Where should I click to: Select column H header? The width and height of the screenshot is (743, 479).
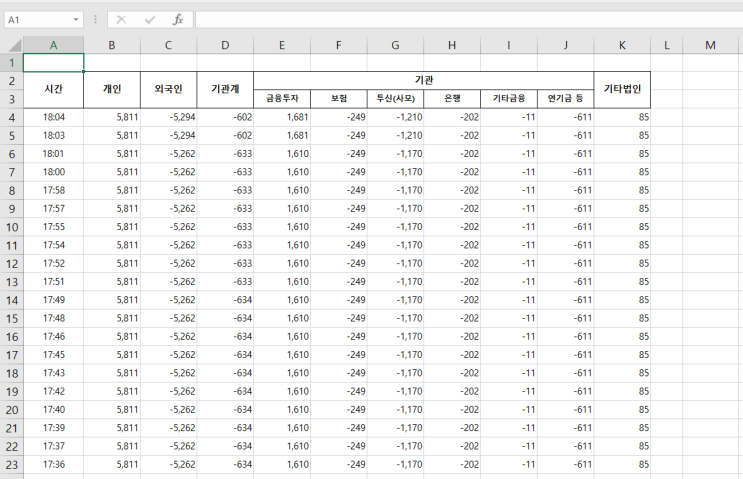[x=452, y=45]
